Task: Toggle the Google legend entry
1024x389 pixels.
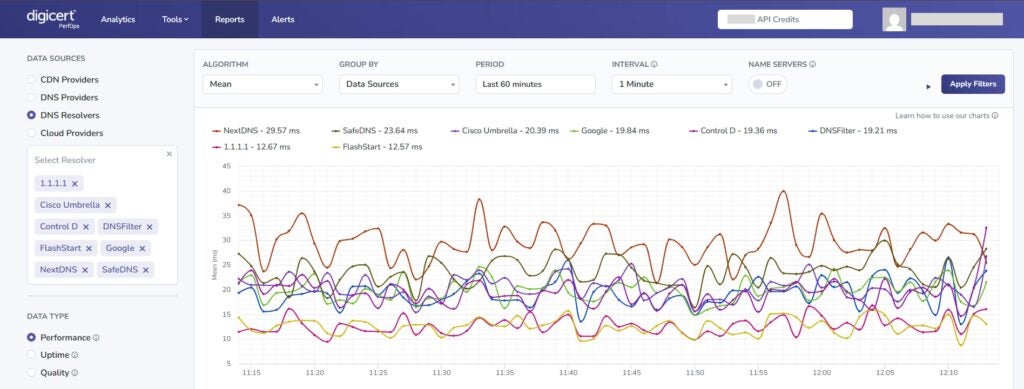Action: [x=610, y=131]
